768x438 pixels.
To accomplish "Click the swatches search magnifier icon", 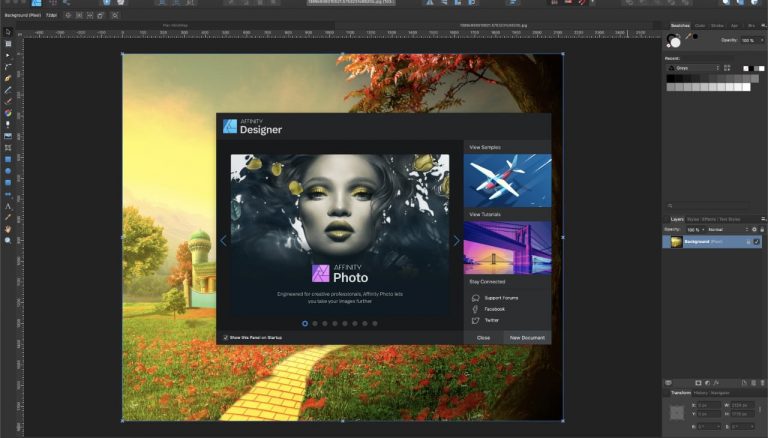I will [x=670, y=206].
